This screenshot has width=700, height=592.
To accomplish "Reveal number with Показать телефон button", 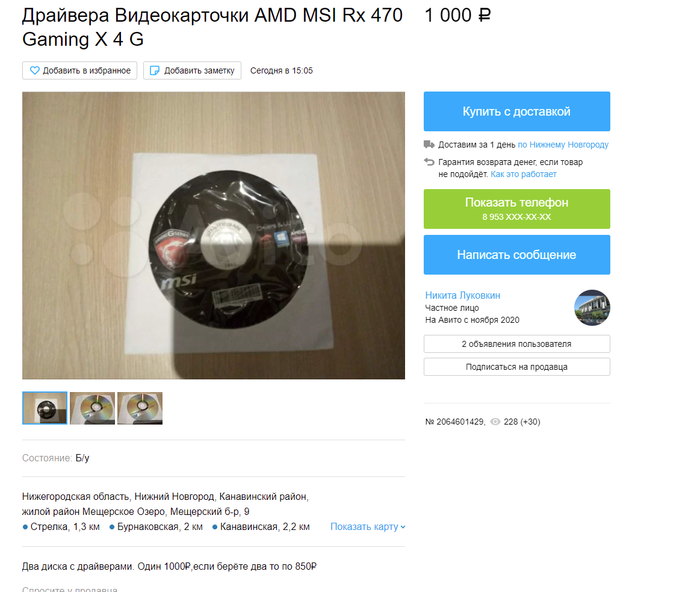I will pyautogui.click(x=517, y=209).
